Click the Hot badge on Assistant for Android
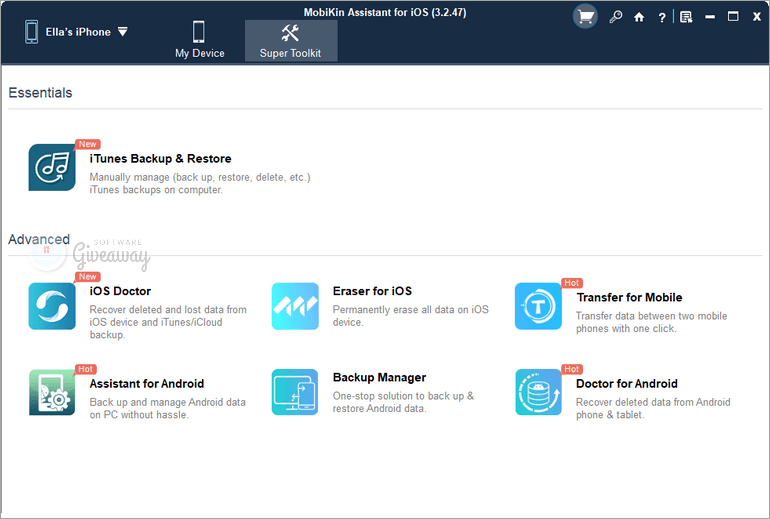Image resolution: width=770 pixels, height=519 pixels. point(85,369)
